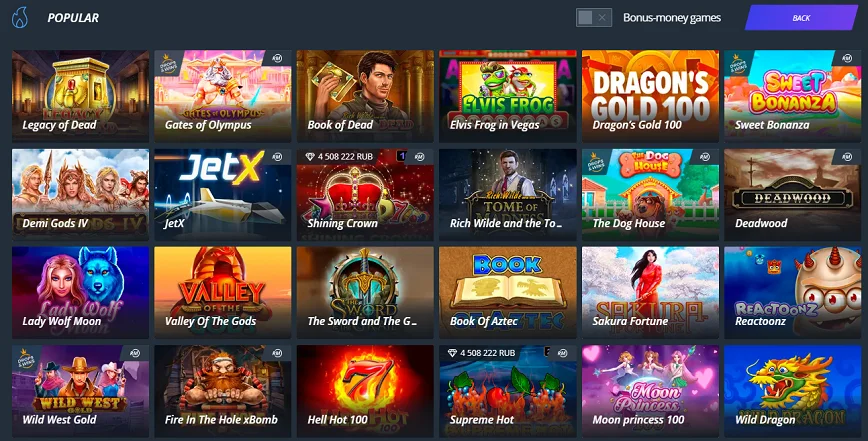Click the Back button
The width and height of the screenshot is (868, 441).
coord(801,18)
